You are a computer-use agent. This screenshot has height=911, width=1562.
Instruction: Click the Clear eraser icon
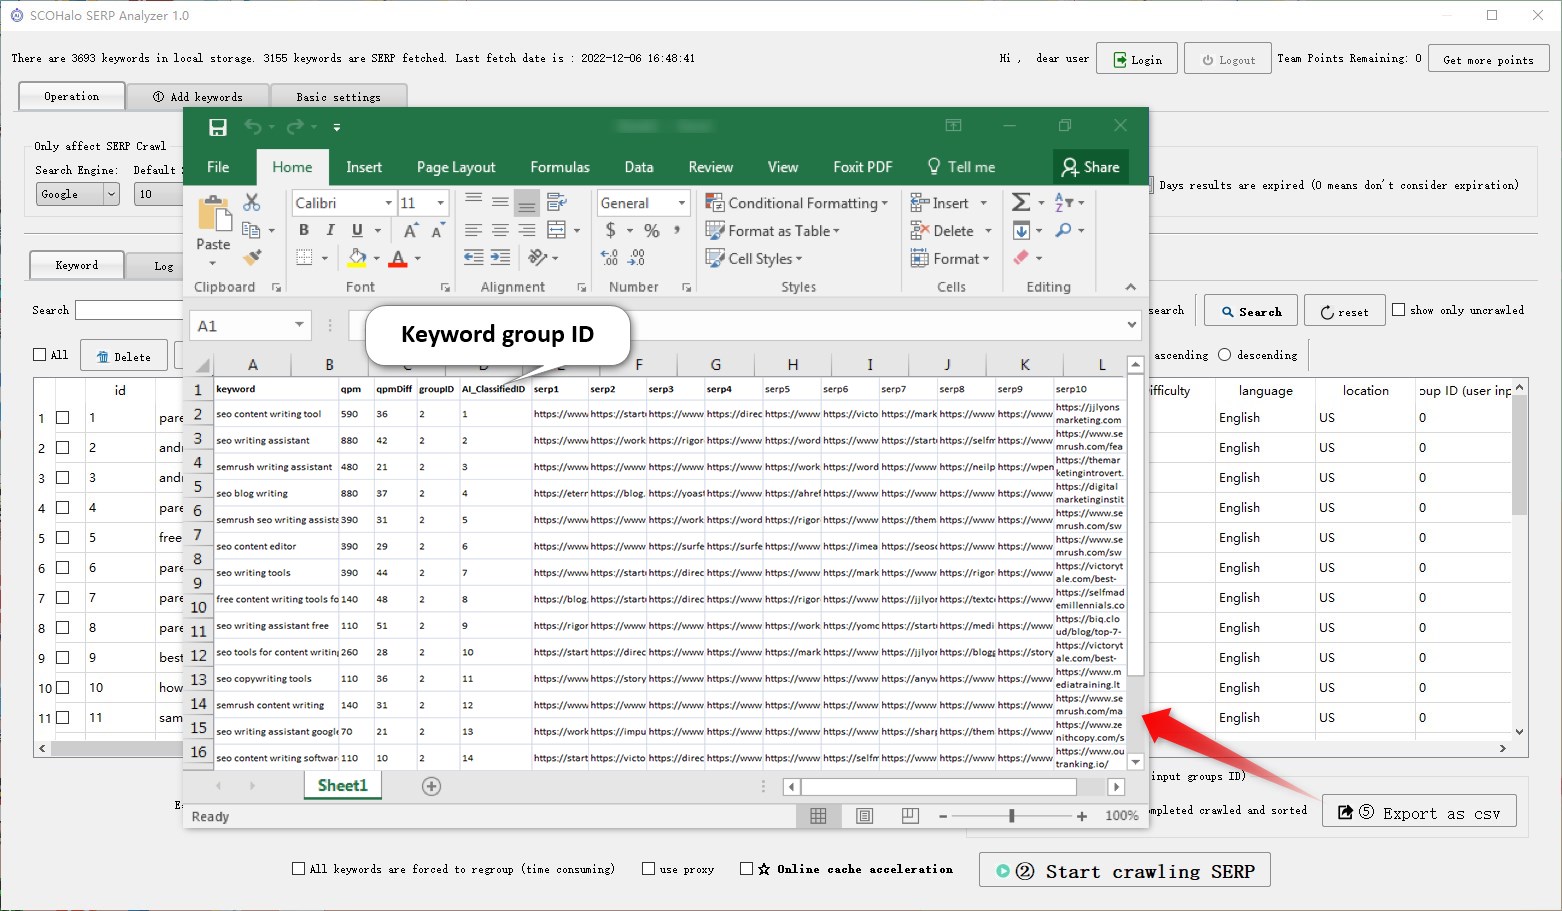point(1021,258)
